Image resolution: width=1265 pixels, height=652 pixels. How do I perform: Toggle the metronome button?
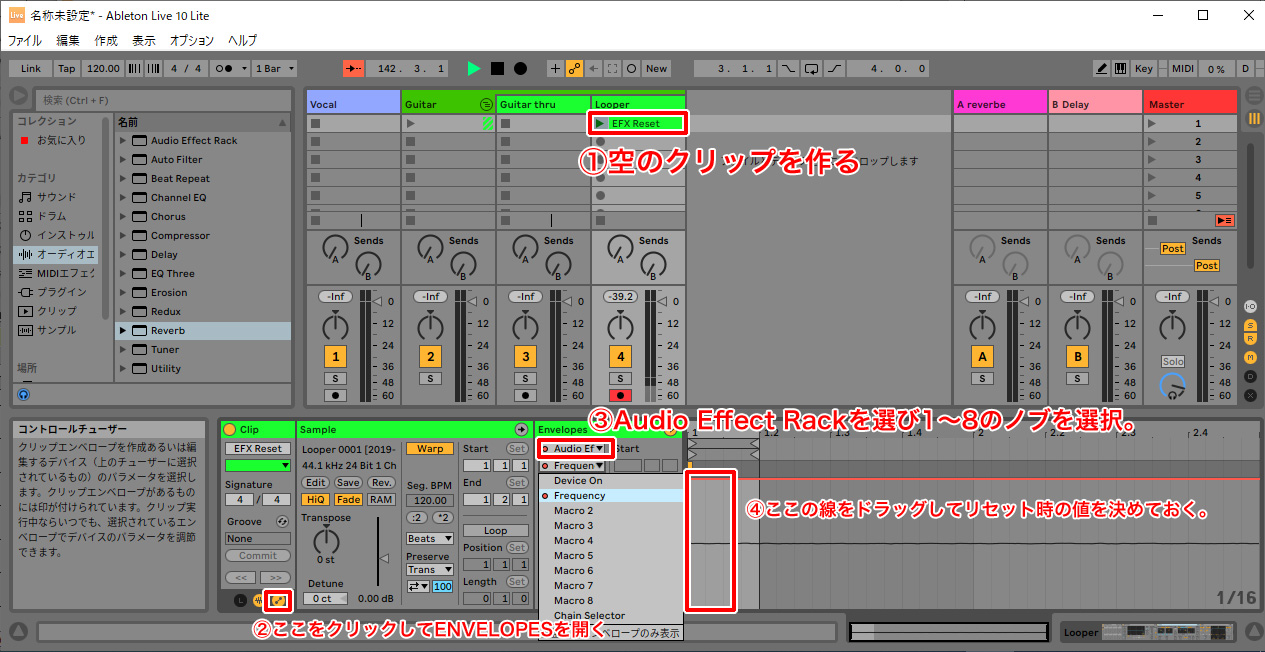[x=223, y=69]
